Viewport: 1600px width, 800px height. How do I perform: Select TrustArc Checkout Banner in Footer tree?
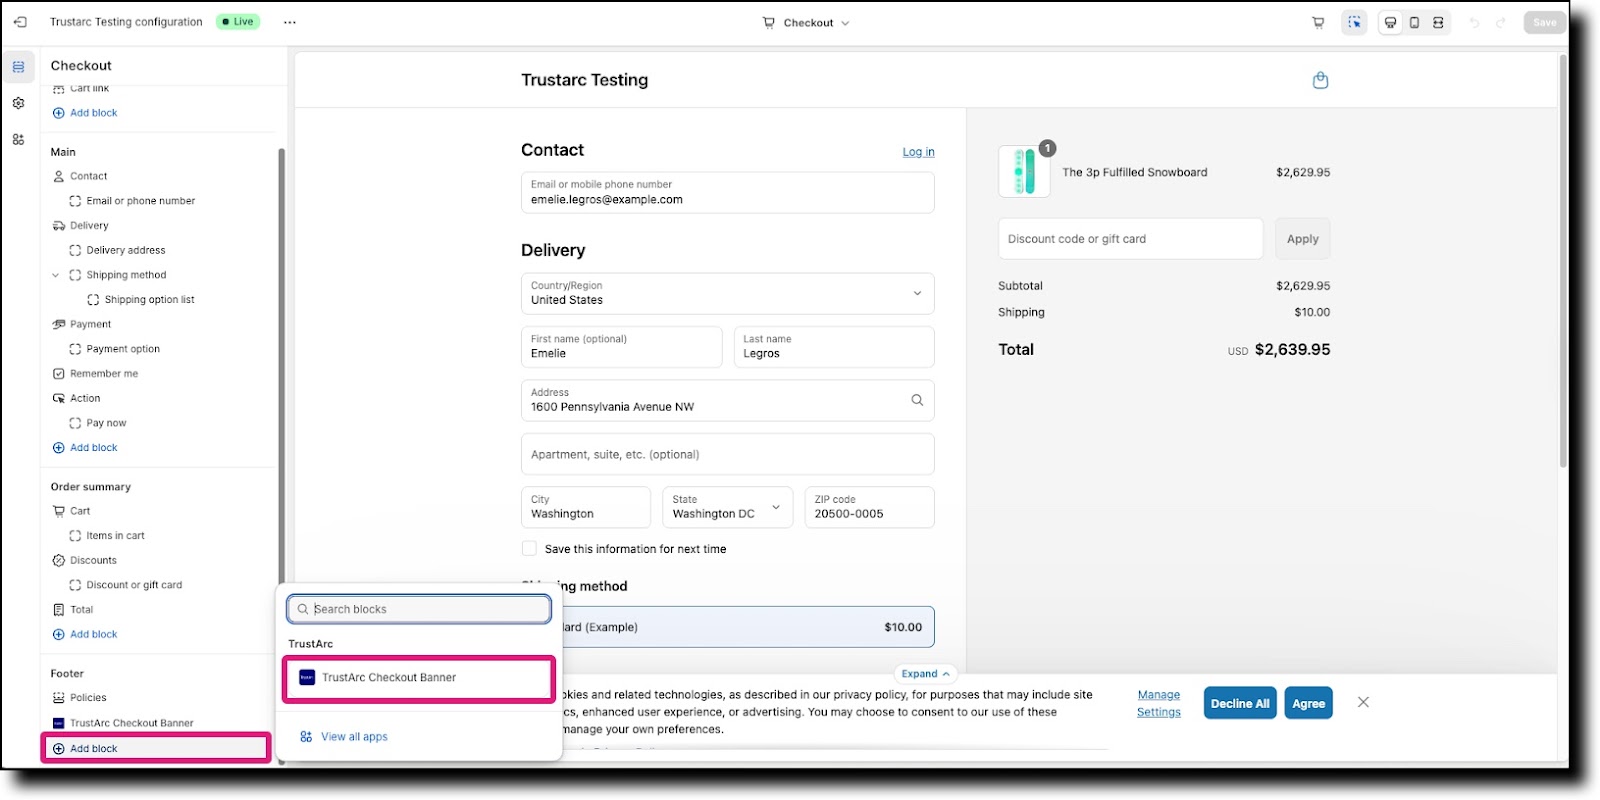(x=131, y=723)
